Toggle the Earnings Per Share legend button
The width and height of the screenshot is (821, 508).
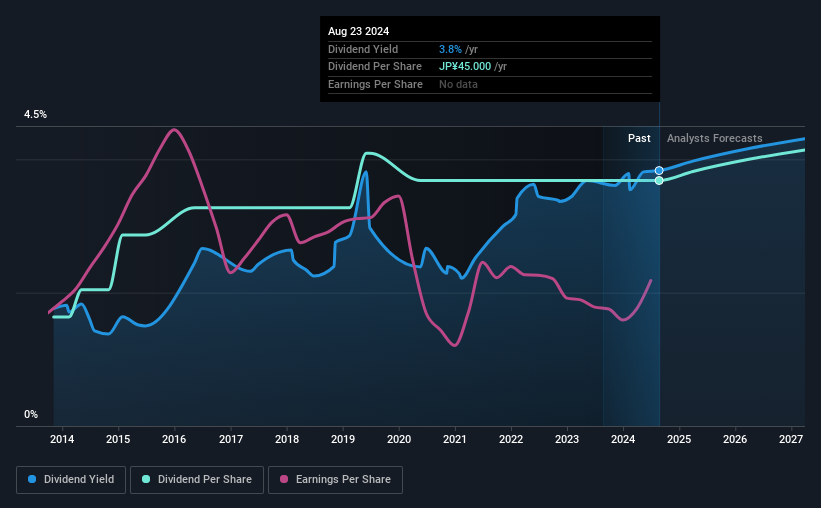(335, 480)
